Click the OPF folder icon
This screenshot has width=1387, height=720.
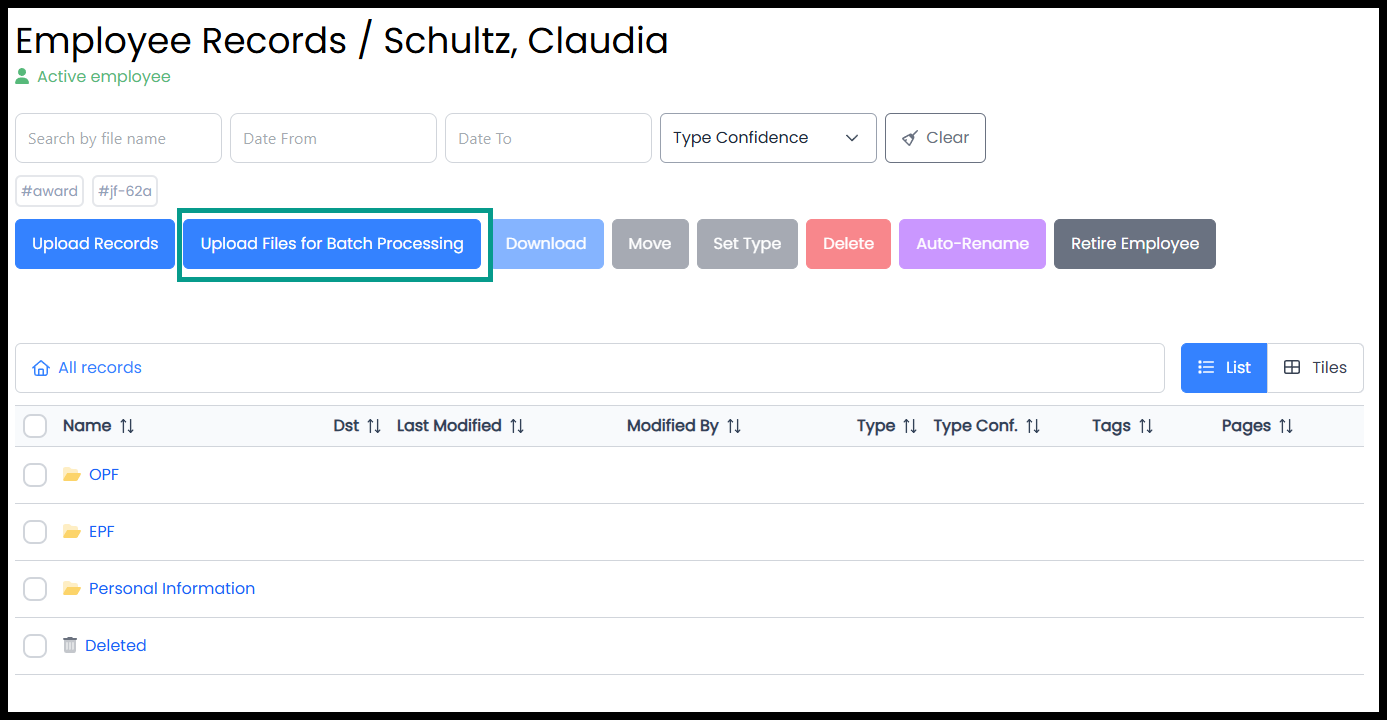(72, 475)
